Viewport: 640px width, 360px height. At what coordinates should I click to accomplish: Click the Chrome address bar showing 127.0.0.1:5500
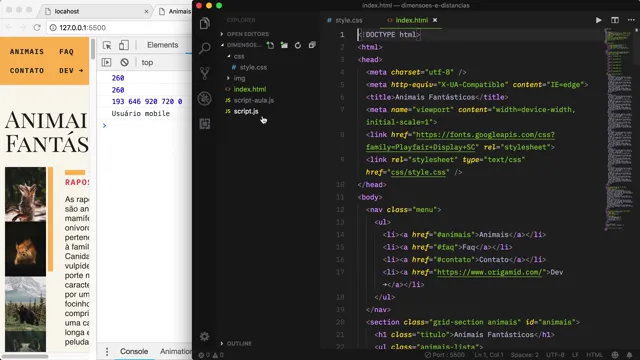pyautogui.click(x=118, y=28)
